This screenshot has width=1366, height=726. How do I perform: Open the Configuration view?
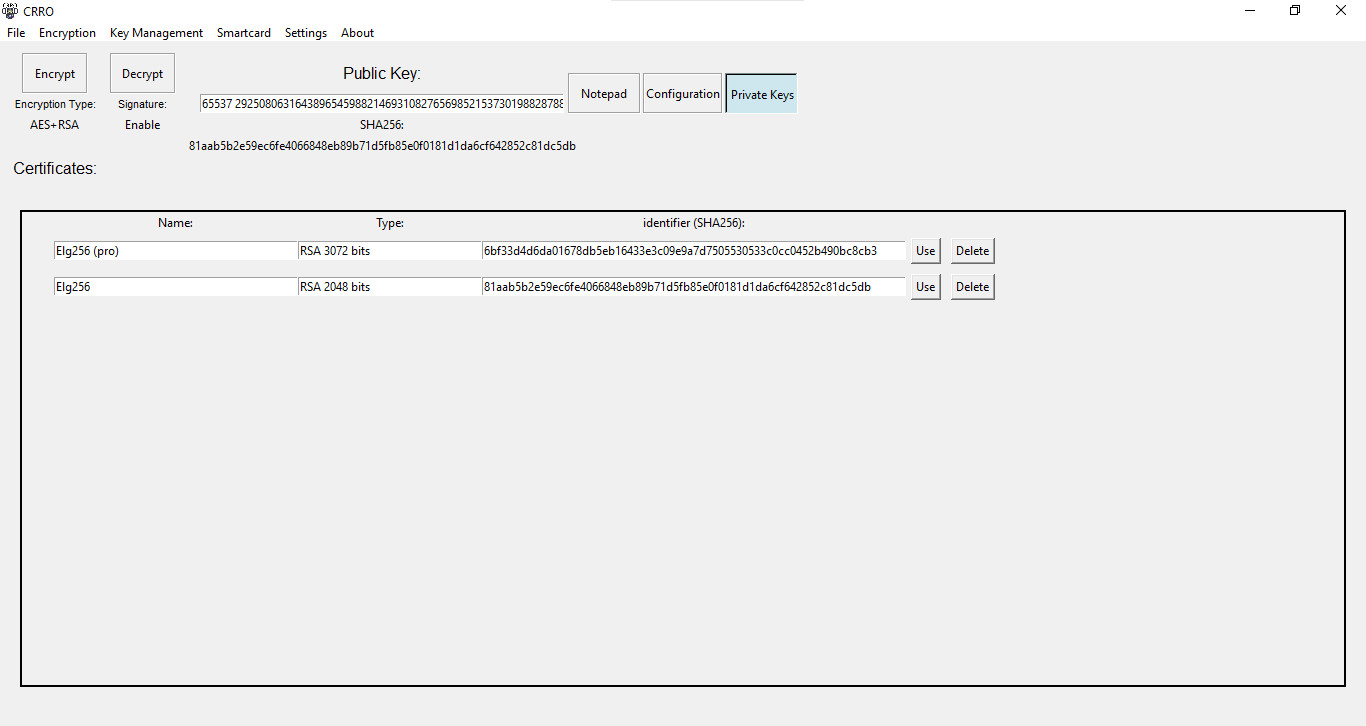(683, 93)
